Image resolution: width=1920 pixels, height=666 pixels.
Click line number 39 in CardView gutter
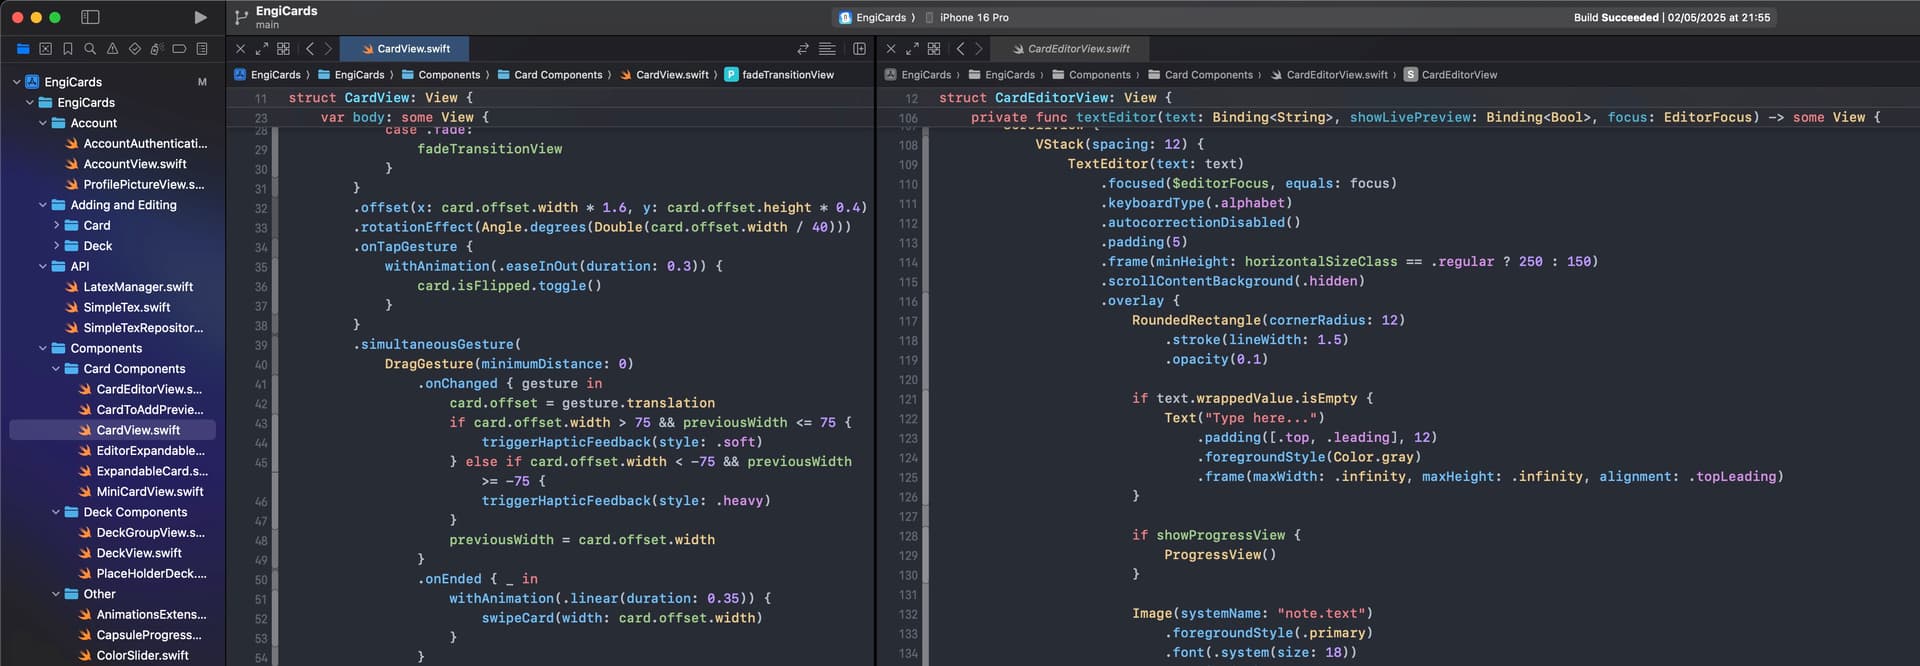tap(261, 345)
